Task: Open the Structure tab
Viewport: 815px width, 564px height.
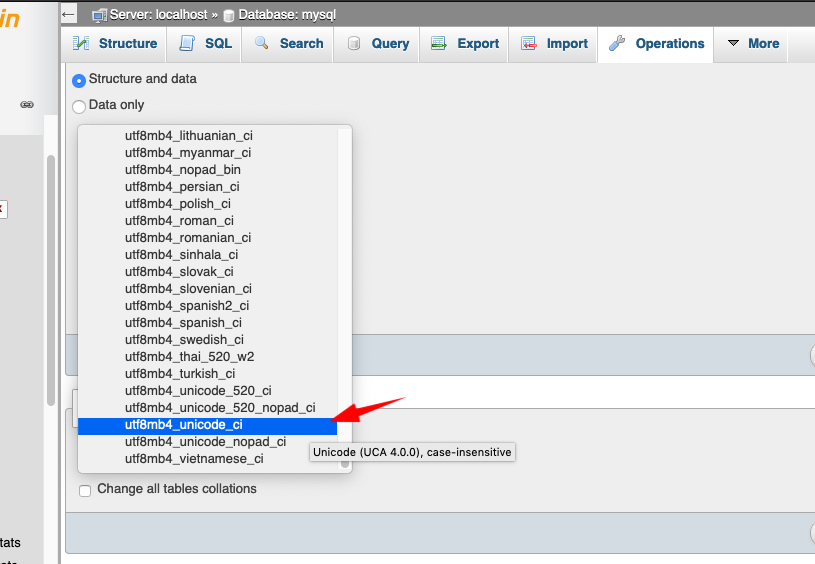Action: coord(114,44)
